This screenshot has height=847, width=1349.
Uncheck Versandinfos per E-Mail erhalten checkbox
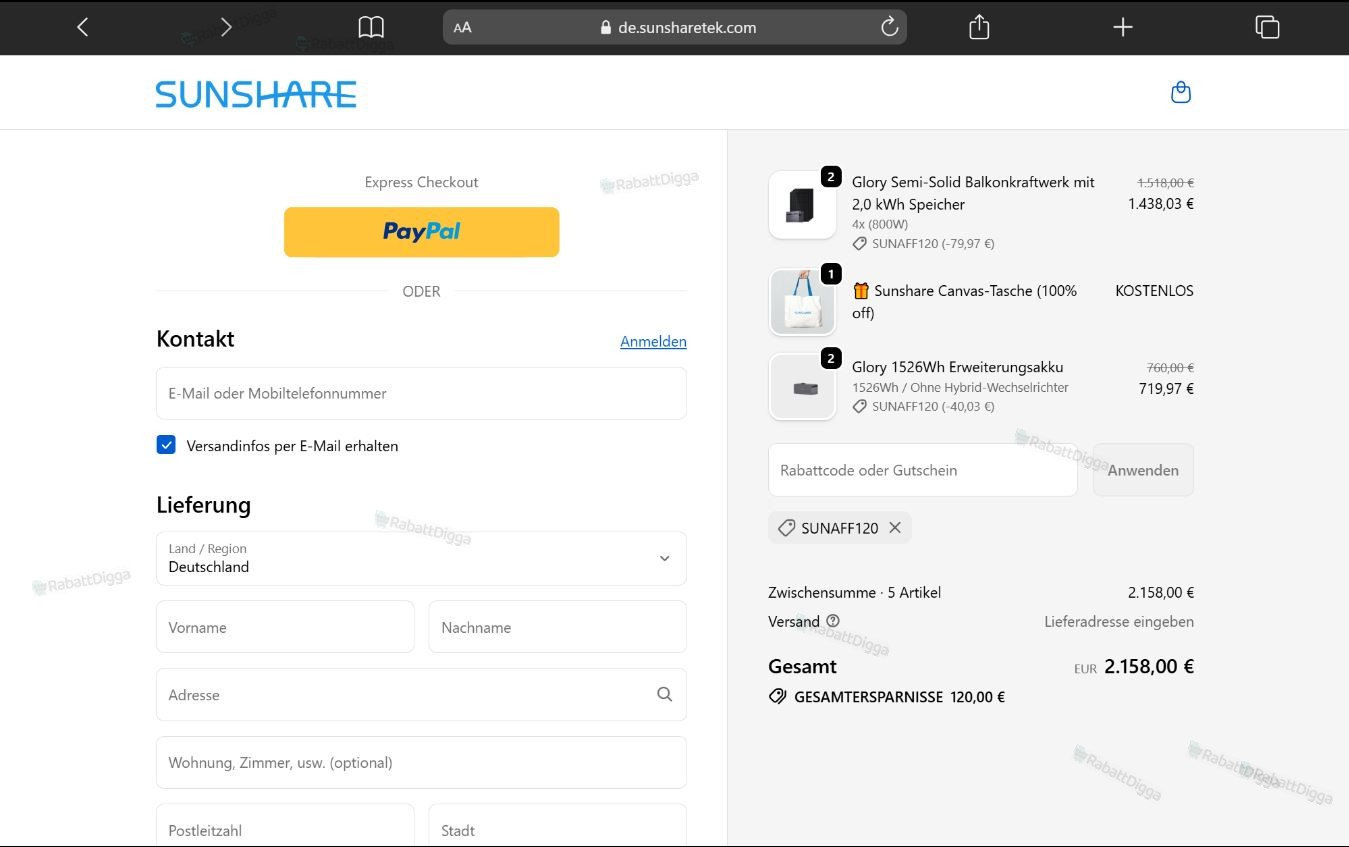[x=166, y=445]
